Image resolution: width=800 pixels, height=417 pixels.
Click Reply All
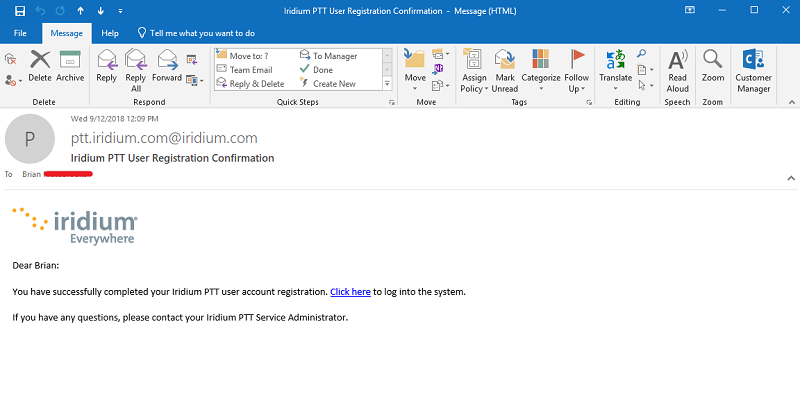click(x=136, y=70)
